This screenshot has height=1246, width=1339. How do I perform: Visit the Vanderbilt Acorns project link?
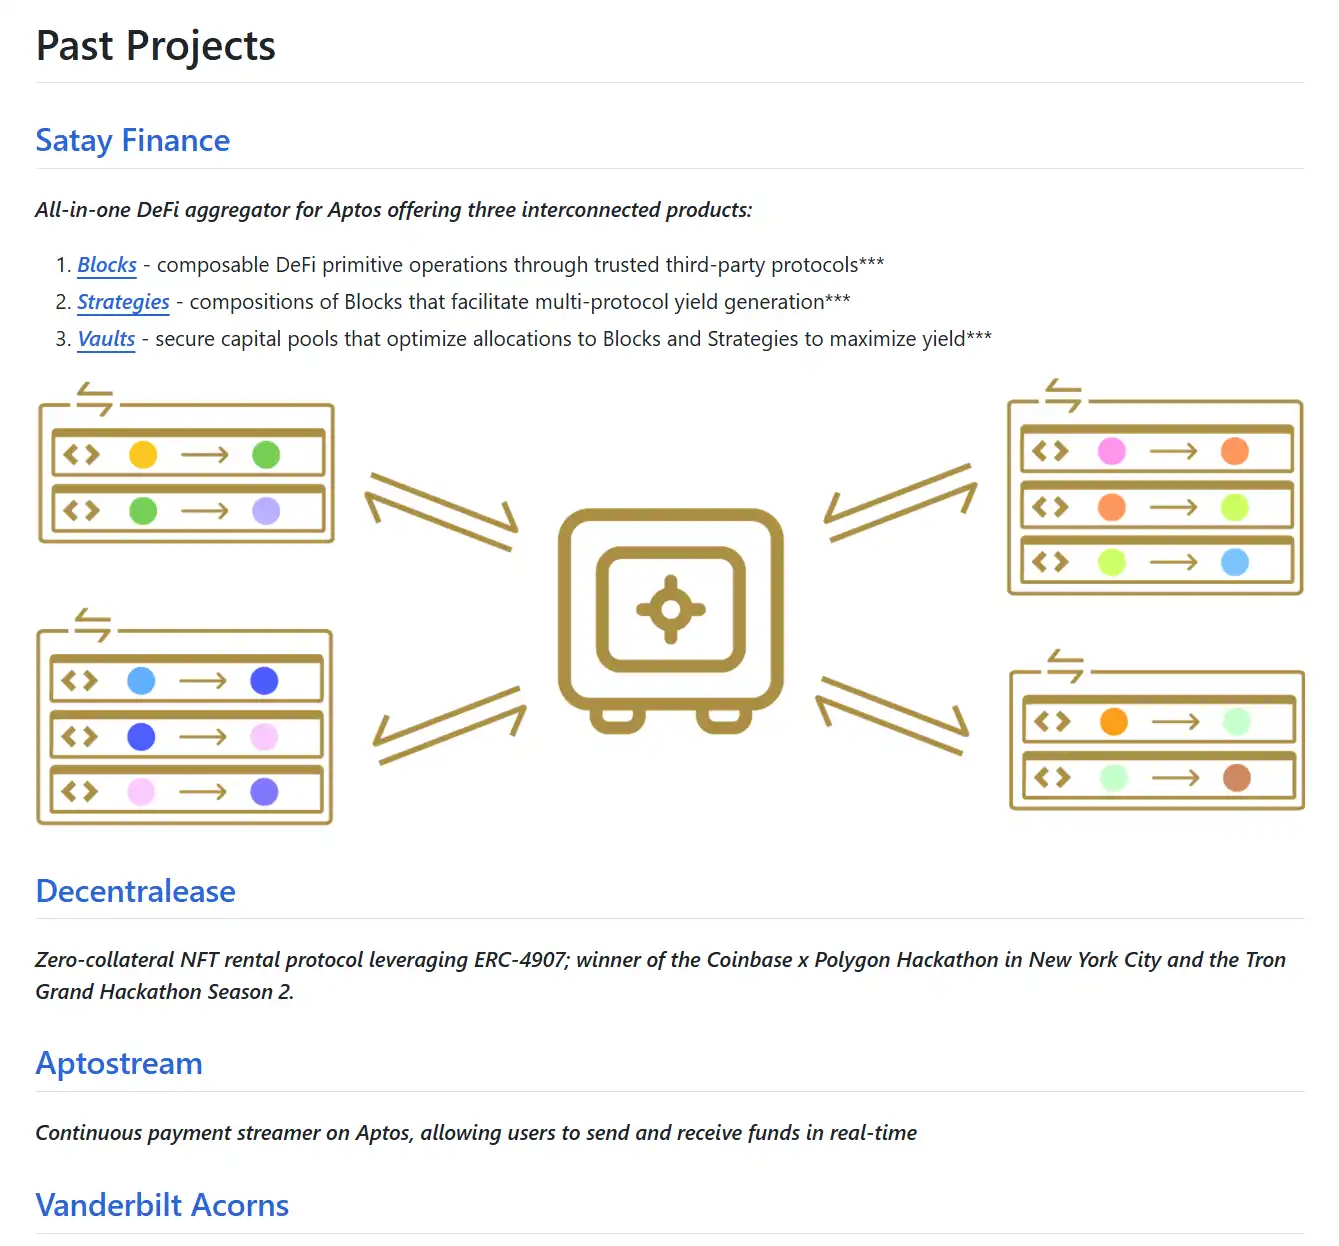click(162, 1205)
